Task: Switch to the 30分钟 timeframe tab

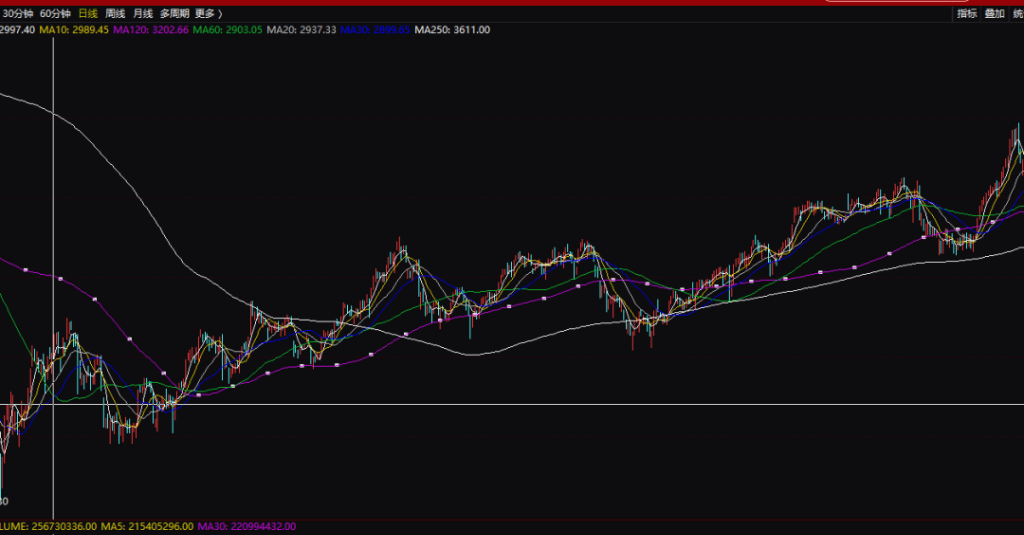Action: 17,14
